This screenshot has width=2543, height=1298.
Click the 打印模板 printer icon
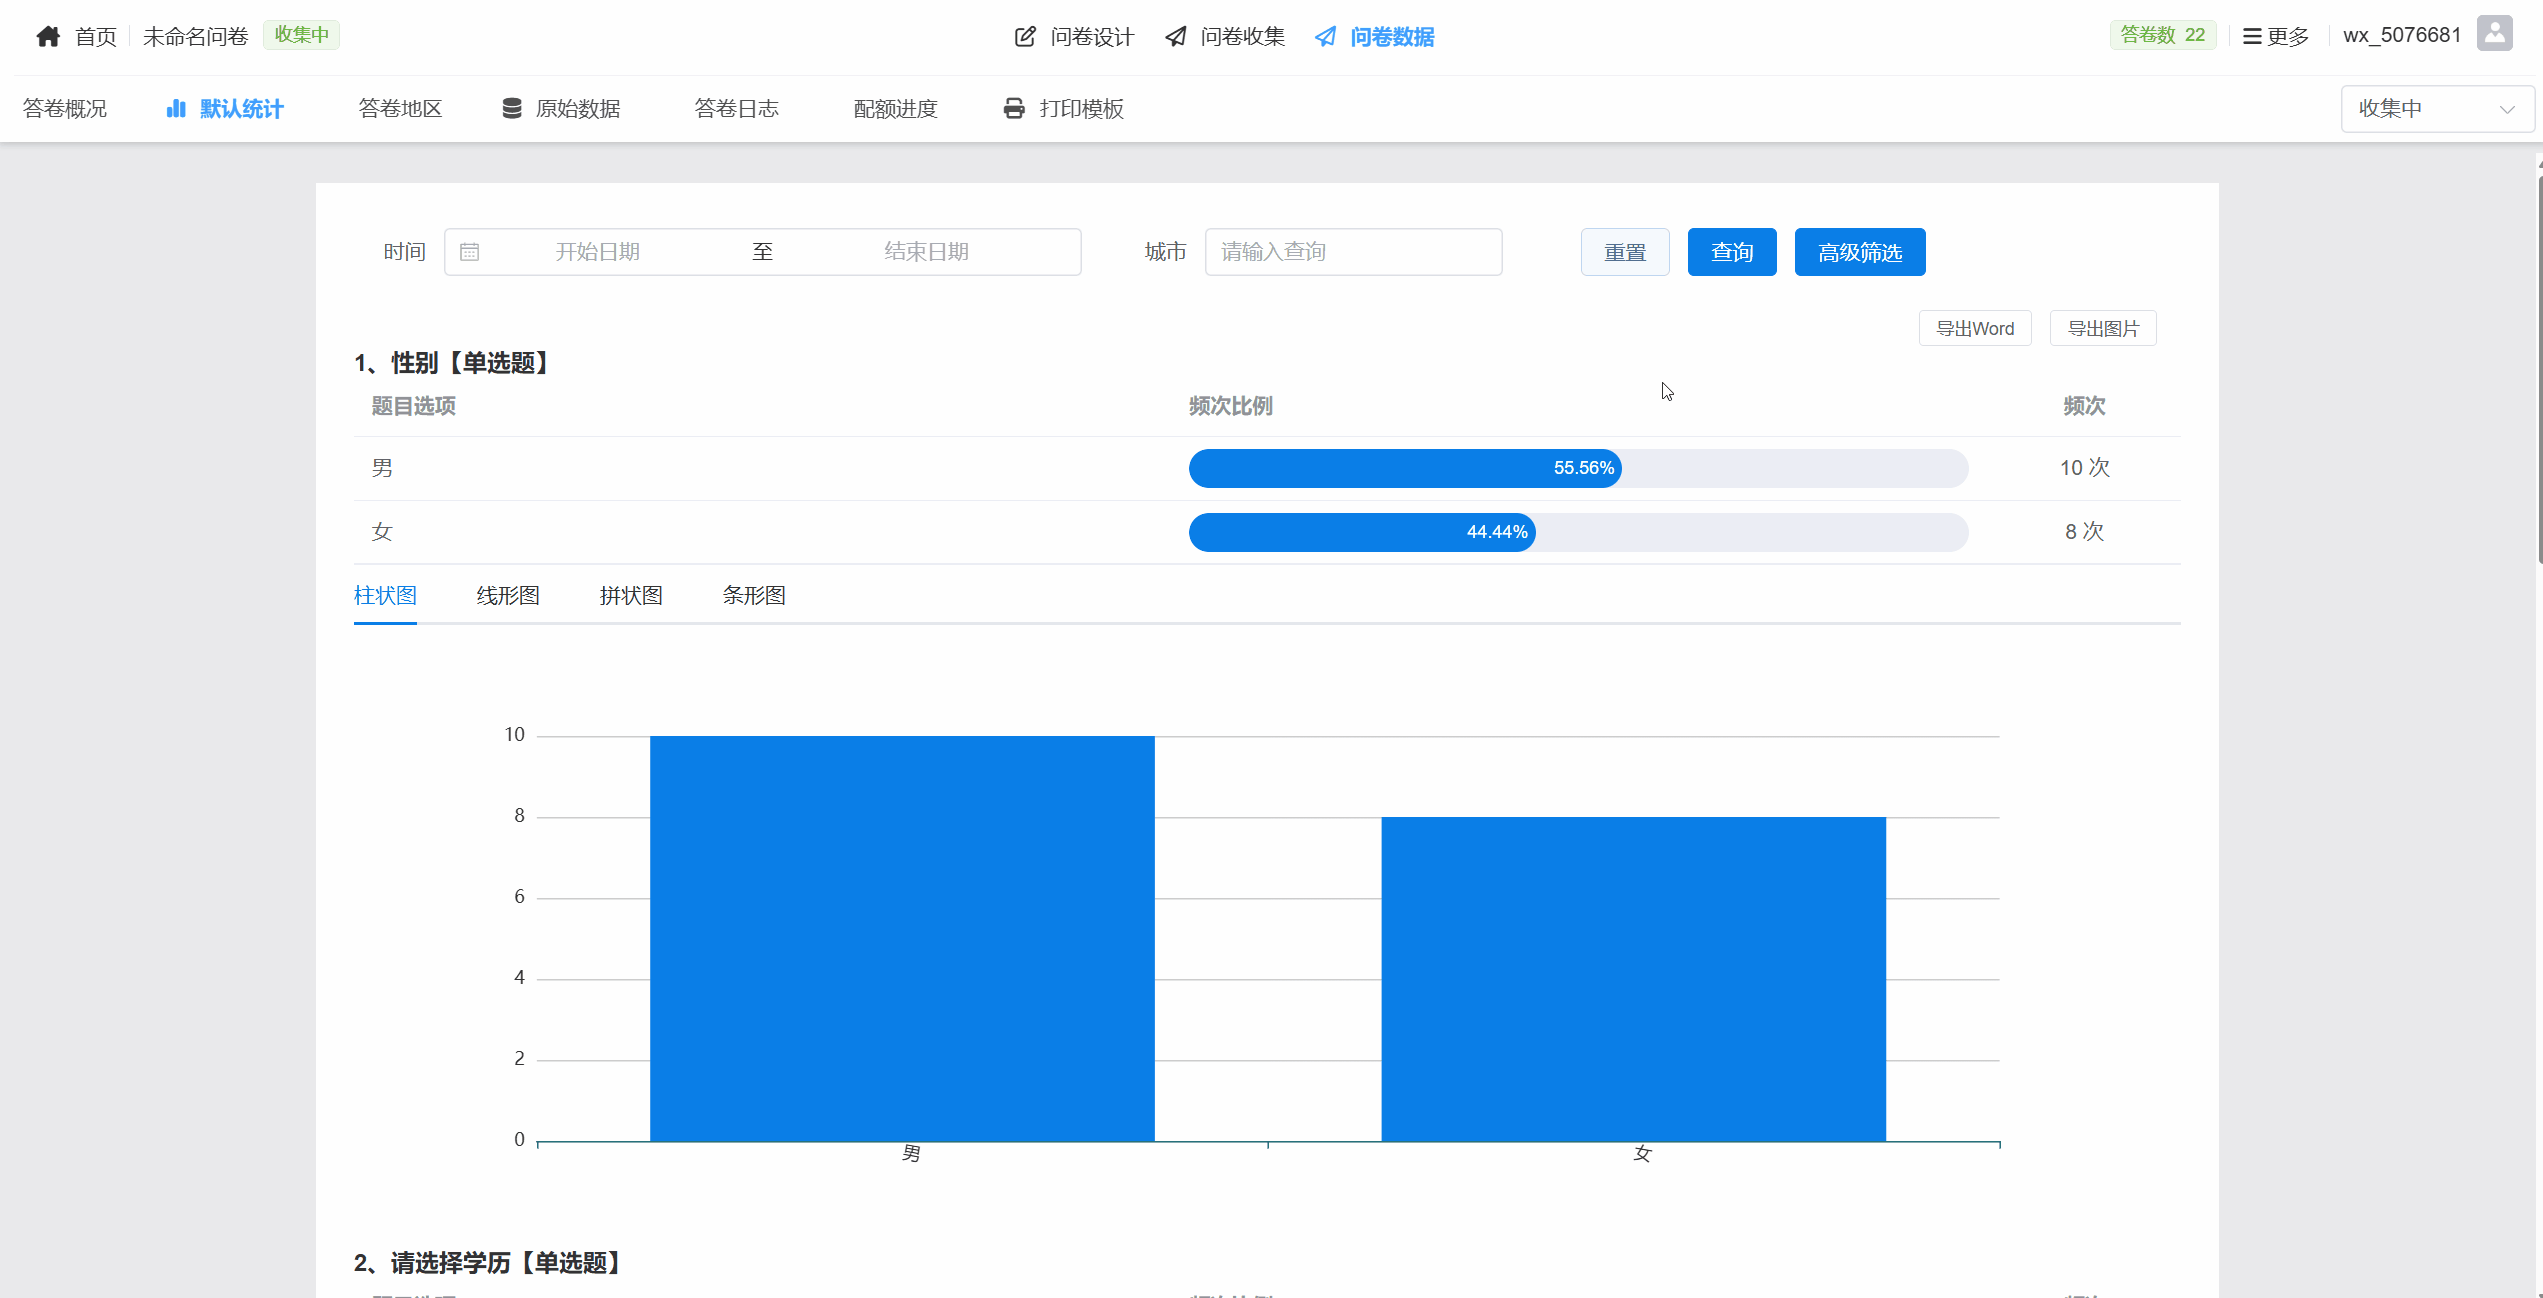pyautogui.click(x=1014, y=108)
